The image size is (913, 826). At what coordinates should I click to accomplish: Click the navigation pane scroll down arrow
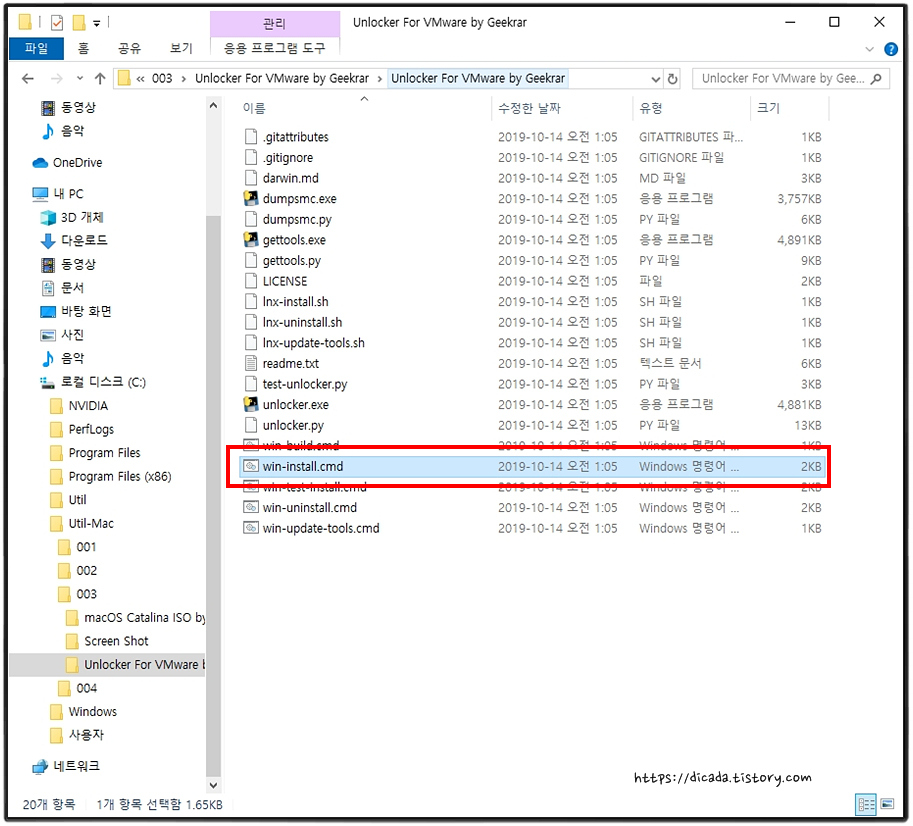[x=213, y=785]
